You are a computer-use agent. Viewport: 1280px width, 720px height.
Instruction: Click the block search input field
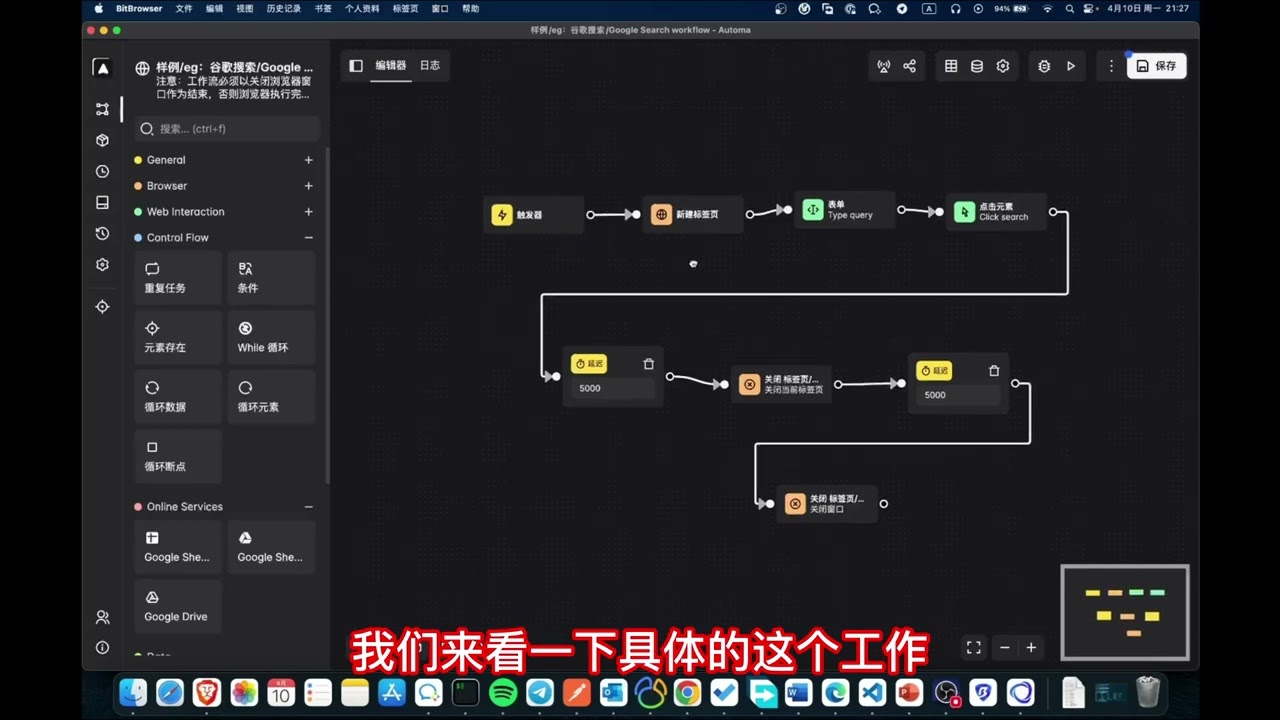click(x=227, y=128)
